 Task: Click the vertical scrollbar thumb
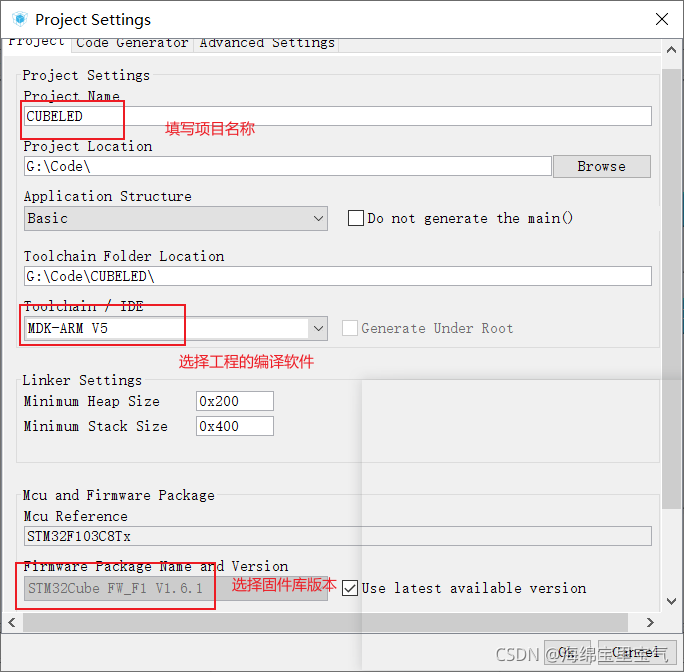click(x=672, y=288)
